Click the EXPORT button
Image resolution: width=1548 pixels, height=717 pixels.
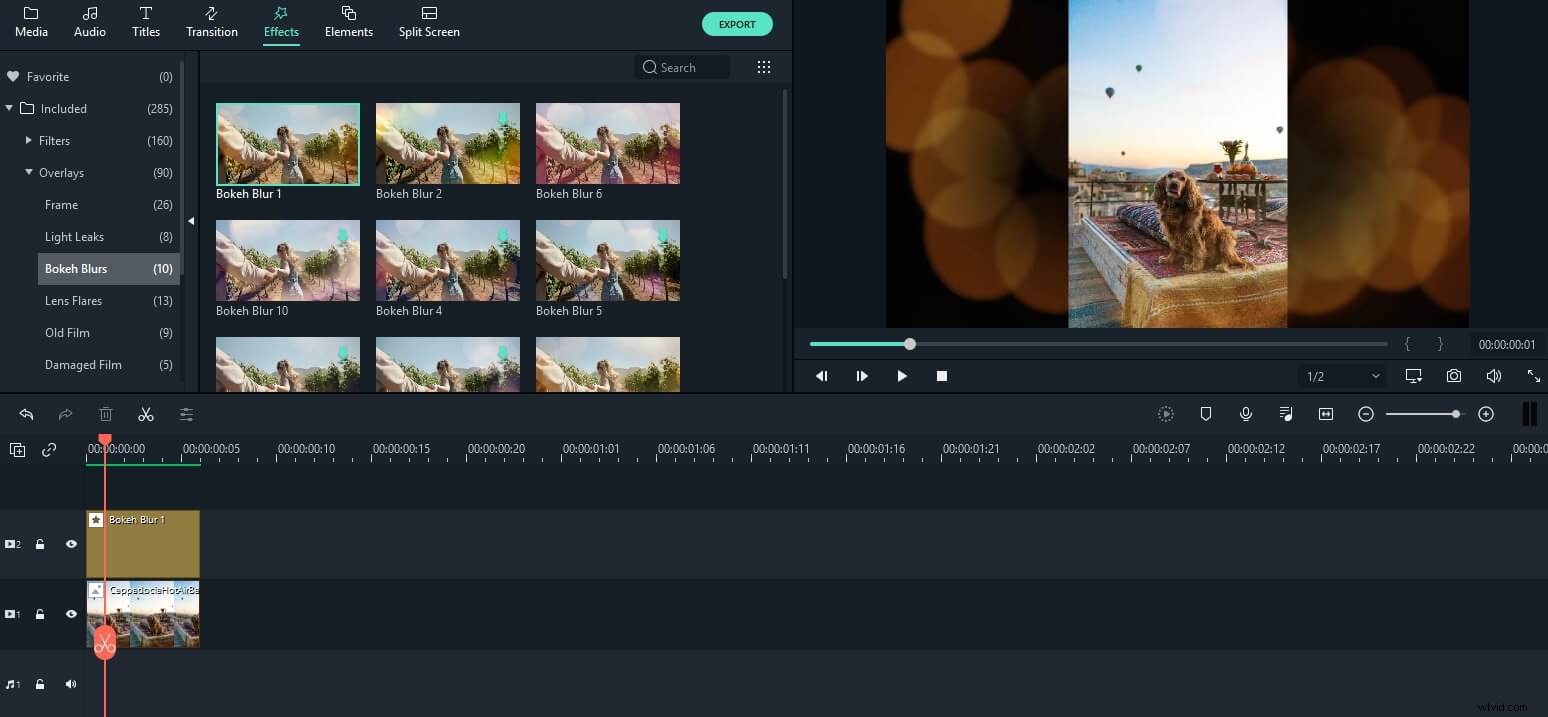click(737, 24)
